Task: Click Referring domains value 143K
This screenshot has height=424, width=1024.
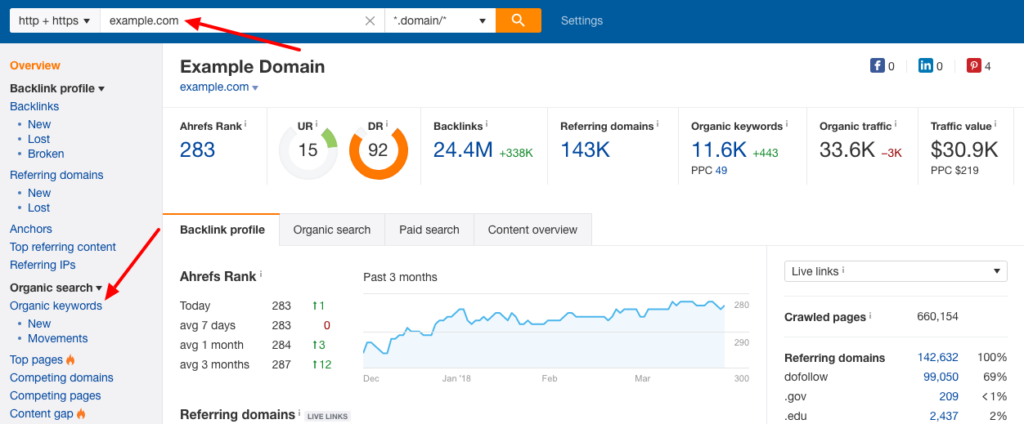Action: point(585,150)
